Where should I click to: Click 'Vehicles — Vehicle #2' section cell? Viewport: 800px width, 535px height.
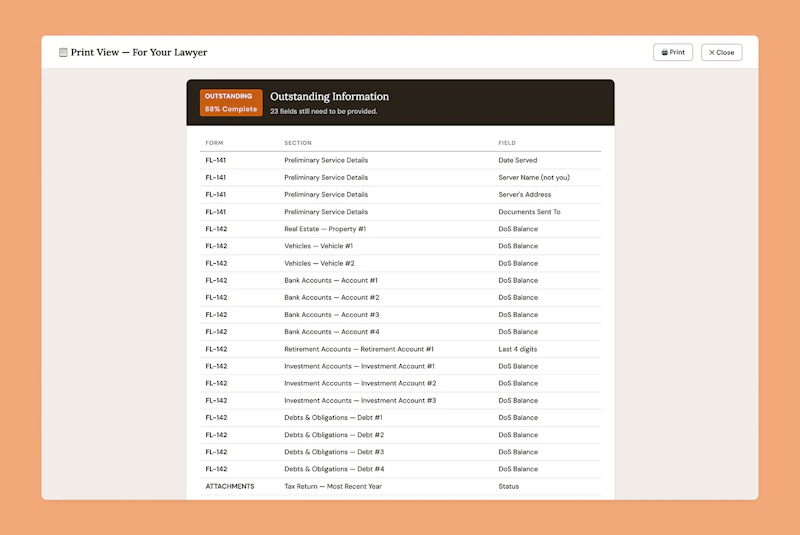coord(319,263)
